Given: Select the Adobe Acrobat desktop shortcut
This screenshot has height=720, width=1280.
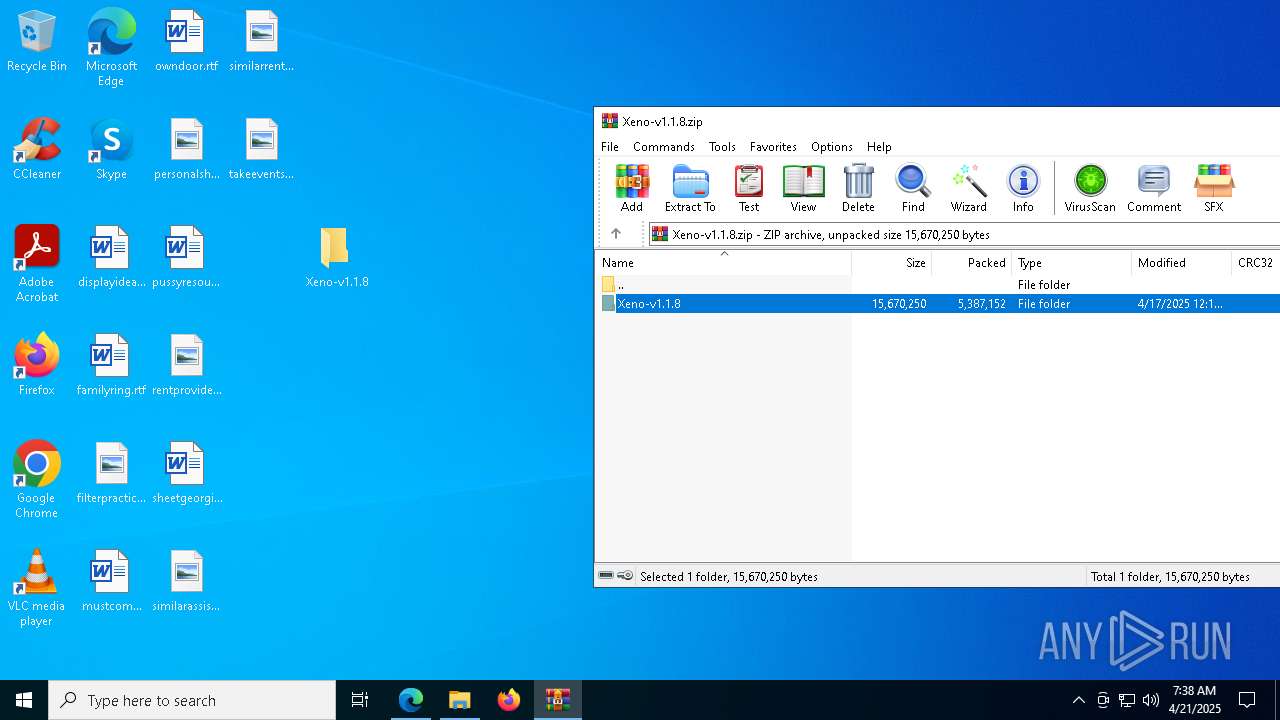Looking at the screenshot, I should [x=37, y=264].
